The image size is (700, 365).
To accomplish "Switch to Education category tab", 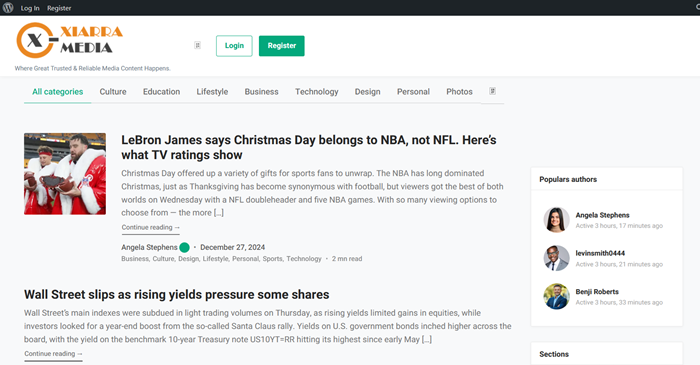I will [162, 91].
